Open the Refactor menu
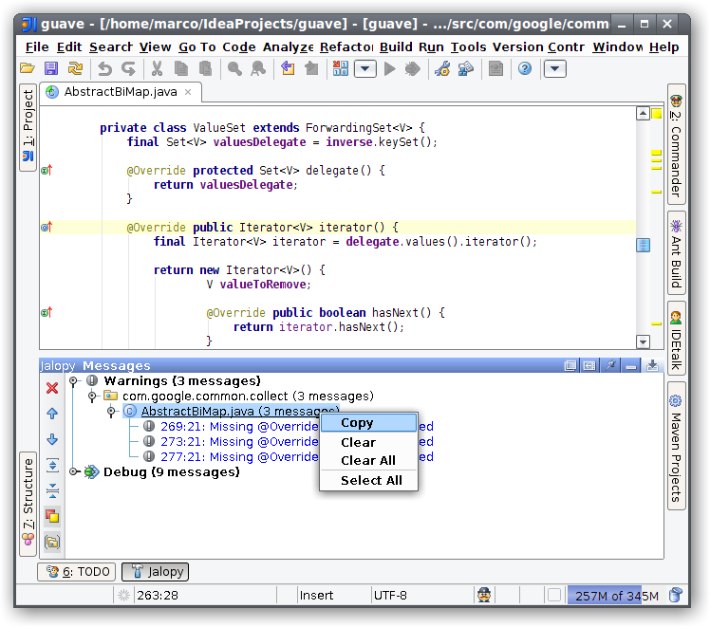The image size is (710, 627). coord(346,47)
